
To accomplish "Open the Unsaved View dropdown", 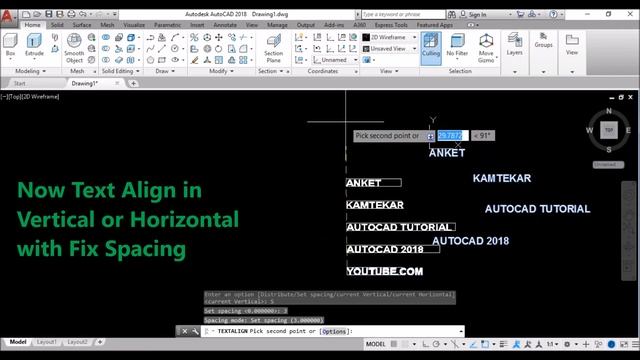I will 390,49.
